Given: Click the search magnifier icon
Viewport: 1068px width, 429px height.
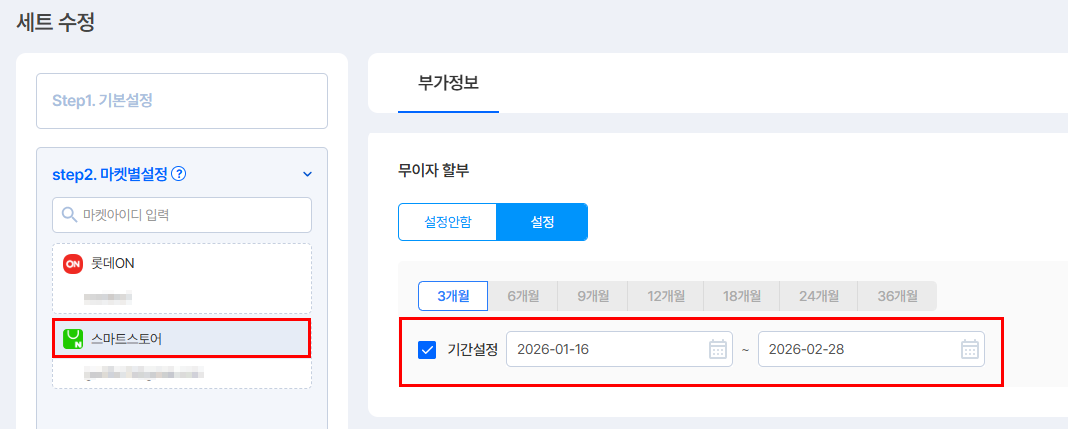Looking at the screenshot, I should click(69, 214).
